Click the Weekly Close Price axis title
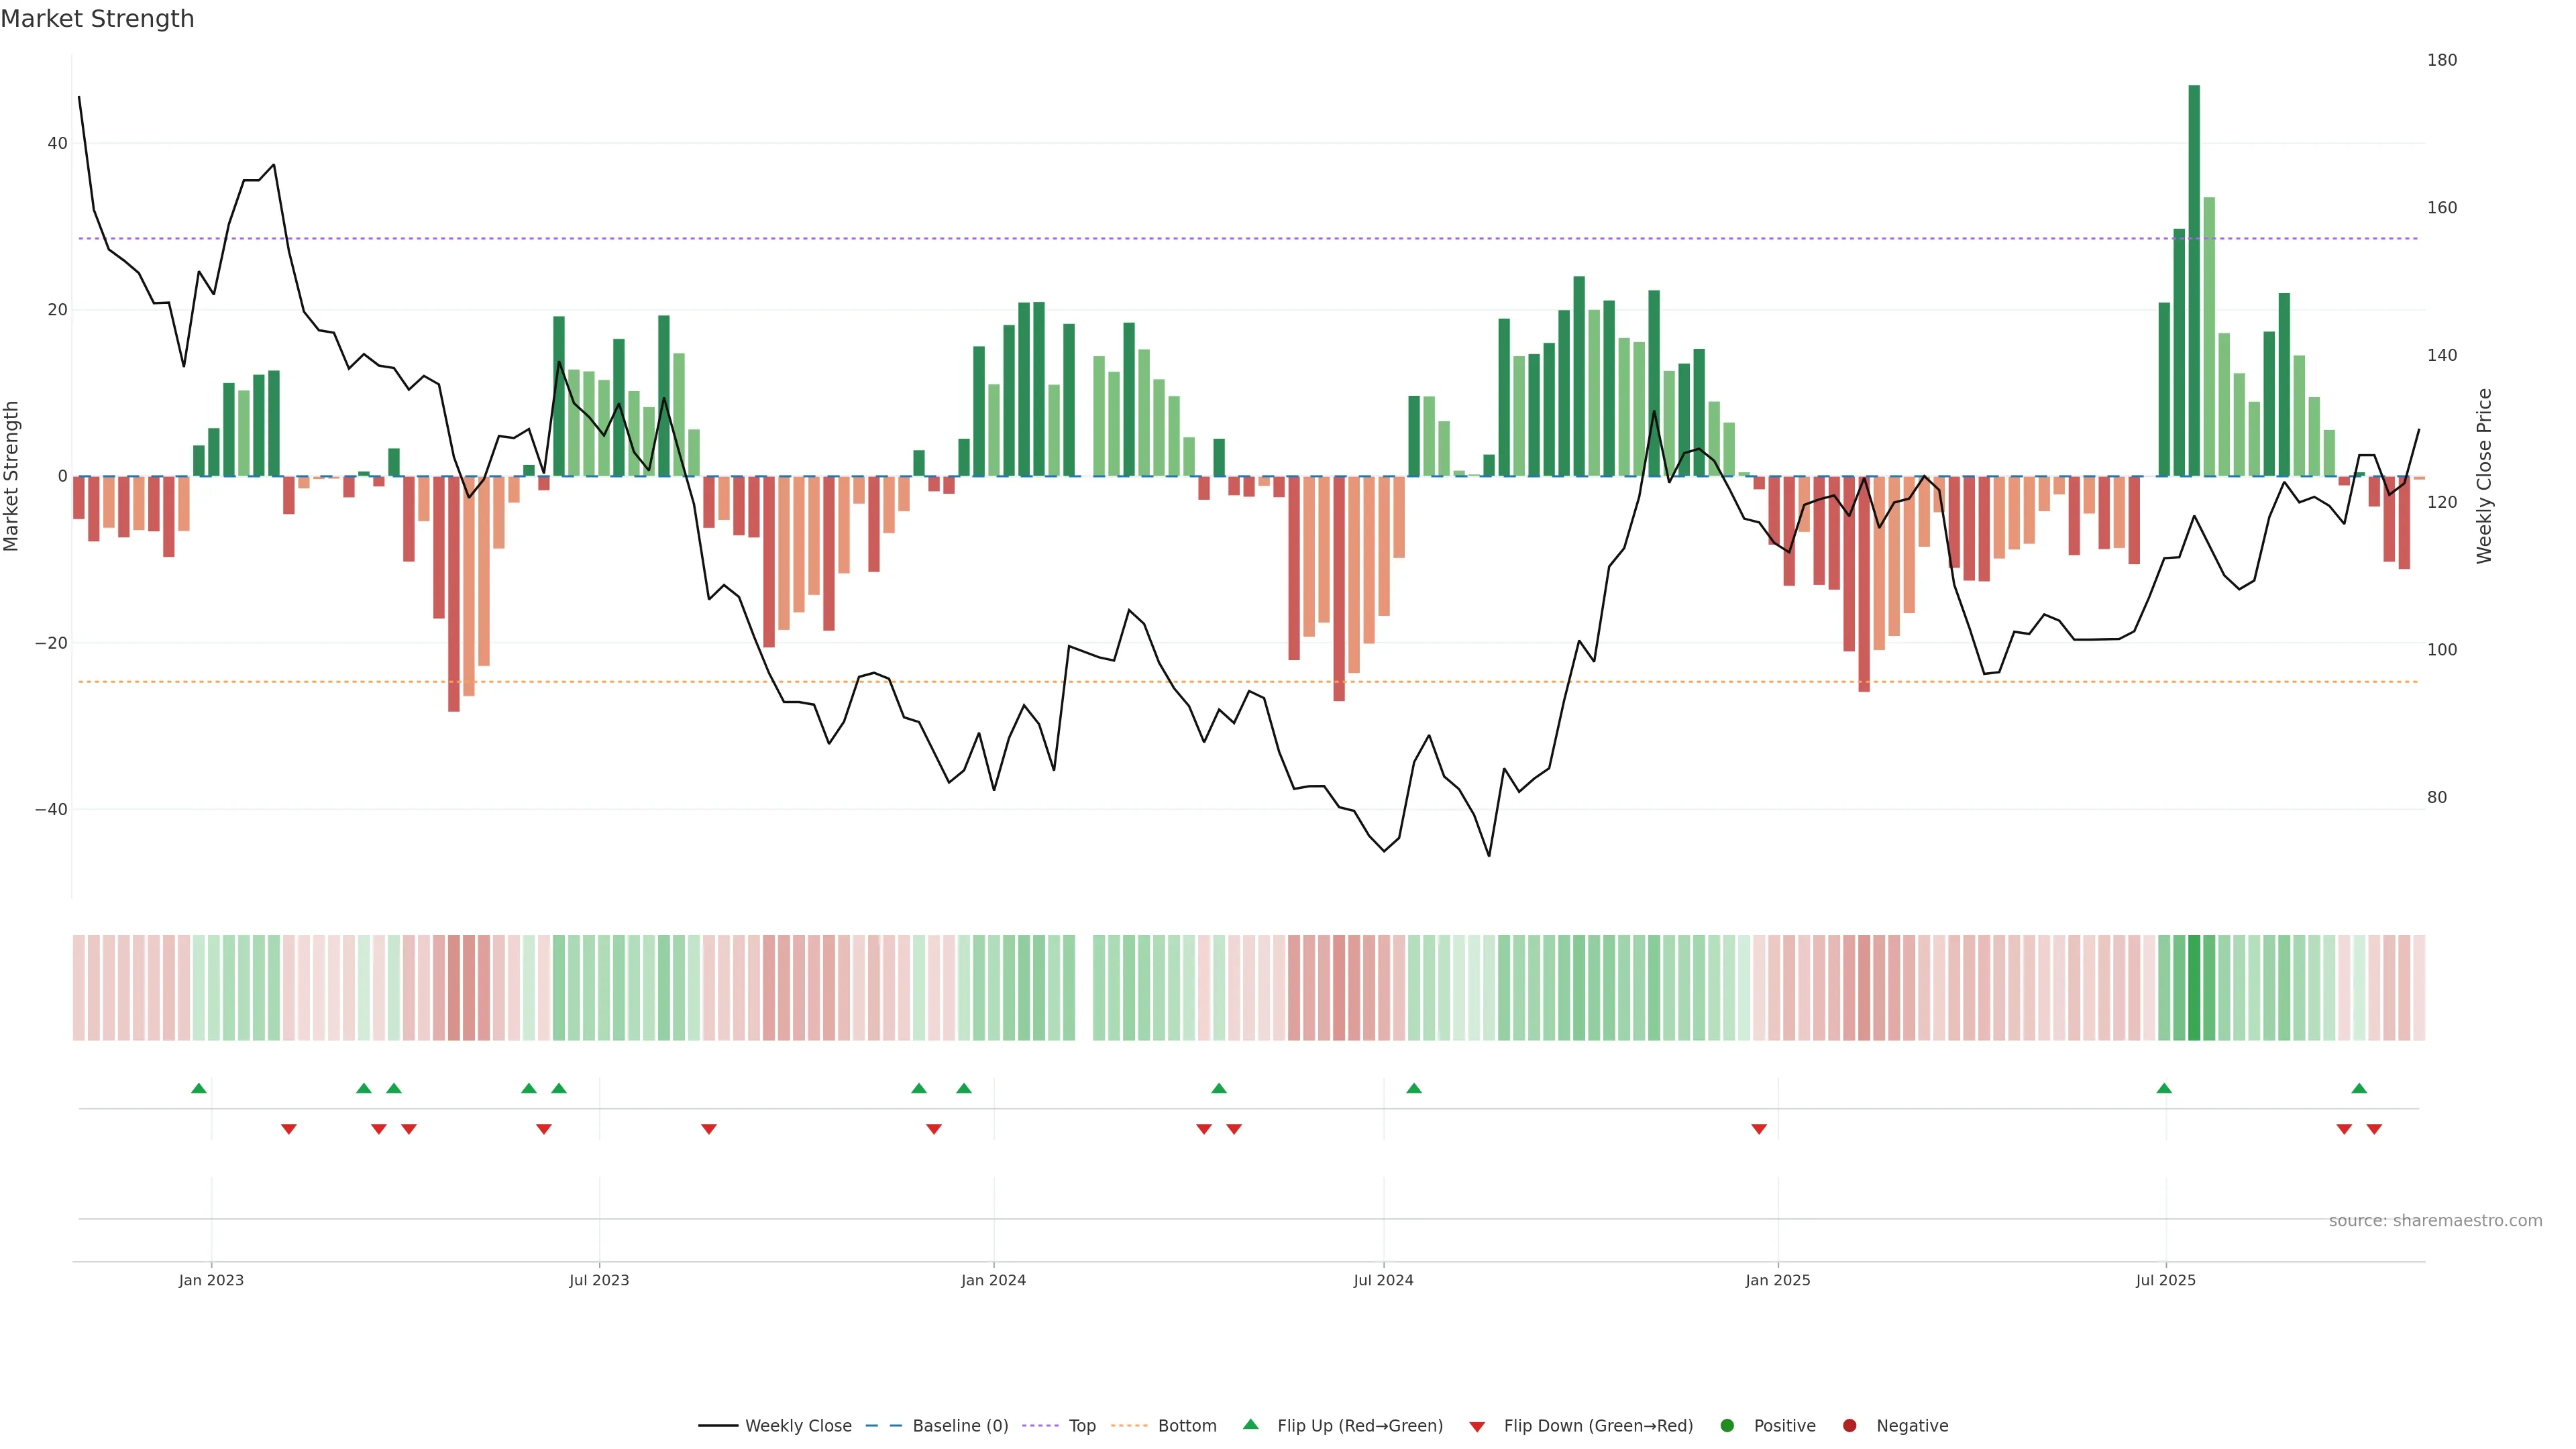This screenshot has width=2576, height=1449. 2484,476
